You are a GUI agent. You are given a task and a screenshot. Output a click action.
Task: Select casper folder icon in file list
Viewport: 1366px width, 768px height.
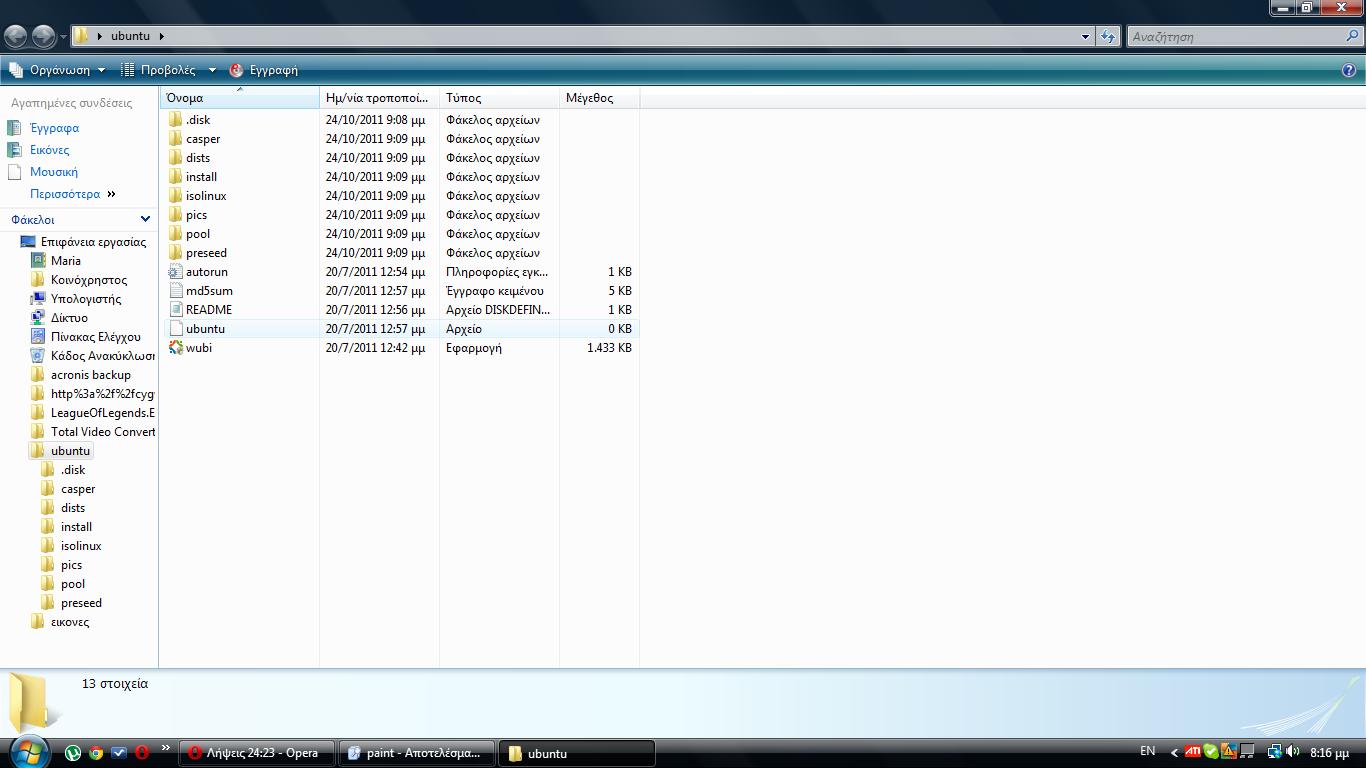click(176, 139)
